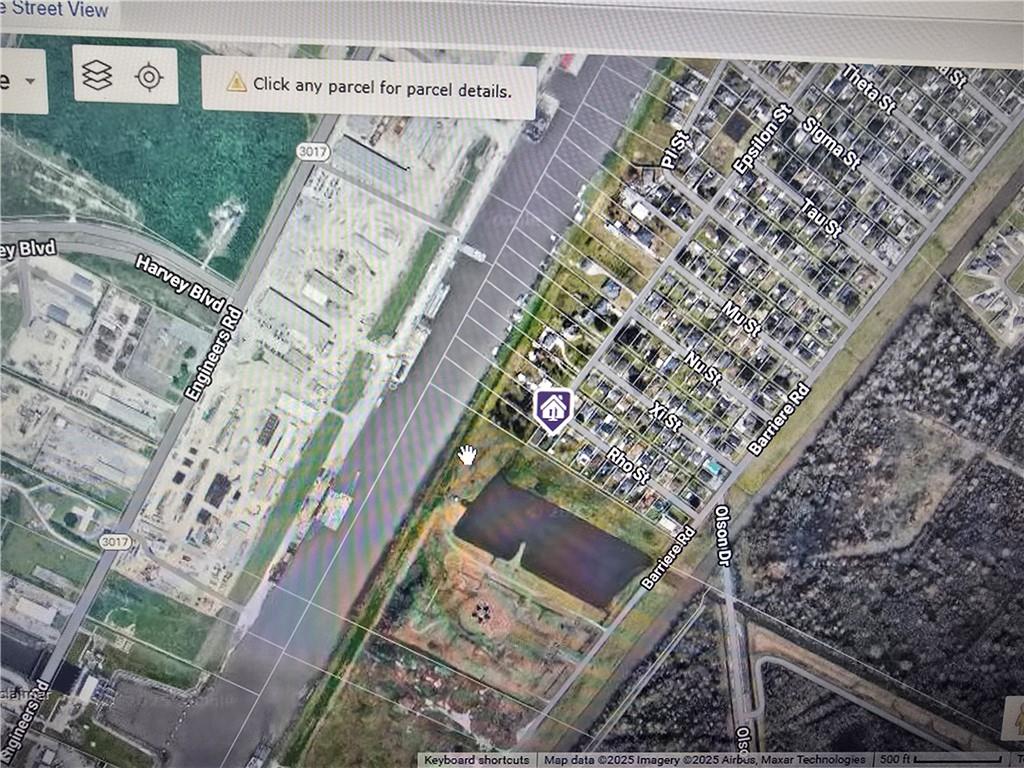Click the lower 3017 route shield
1024x768 pixels.
[x=114, y=541]
